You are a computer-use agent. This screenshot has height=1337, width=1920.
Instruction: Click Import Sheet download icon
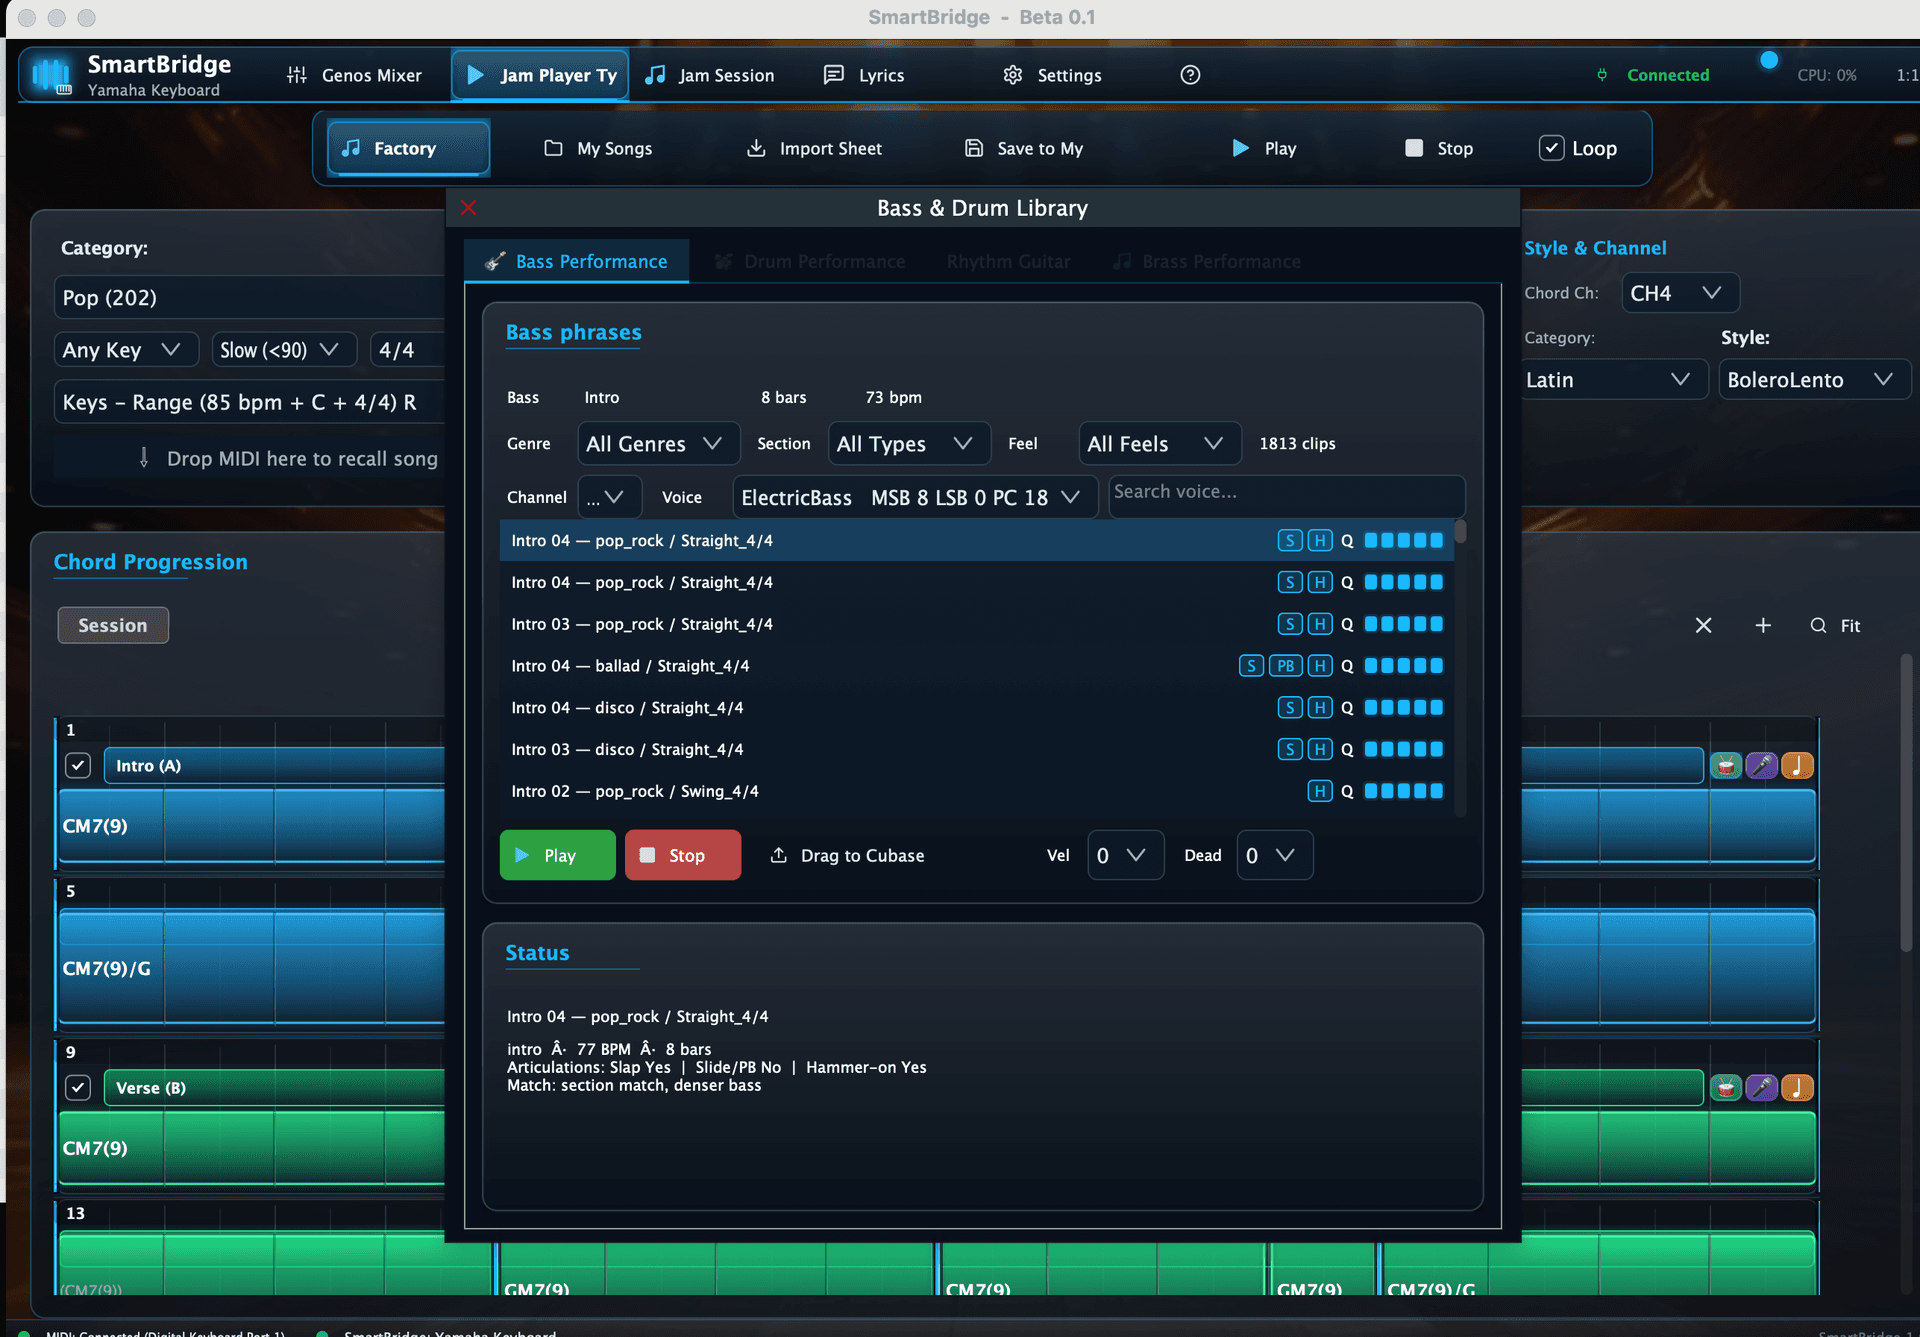pyautogui.click(x=756, y=149)
